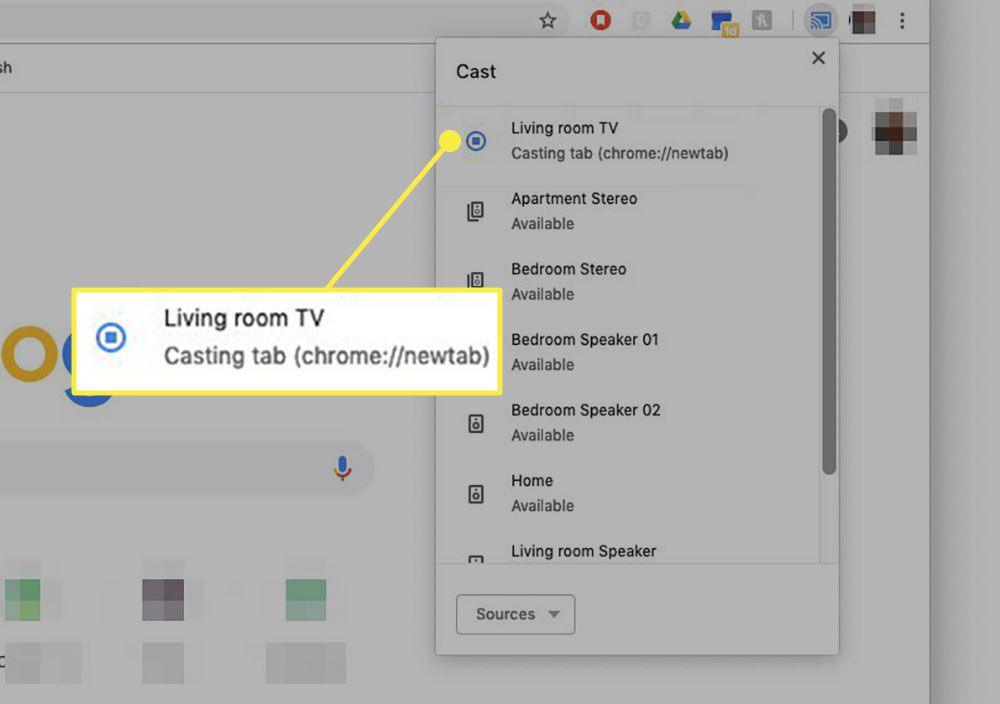Image resolution: width=1000 pixels, height=704 pixels.
Task: Open the teal green shortcut tile
Action: (x=306, y=599)
